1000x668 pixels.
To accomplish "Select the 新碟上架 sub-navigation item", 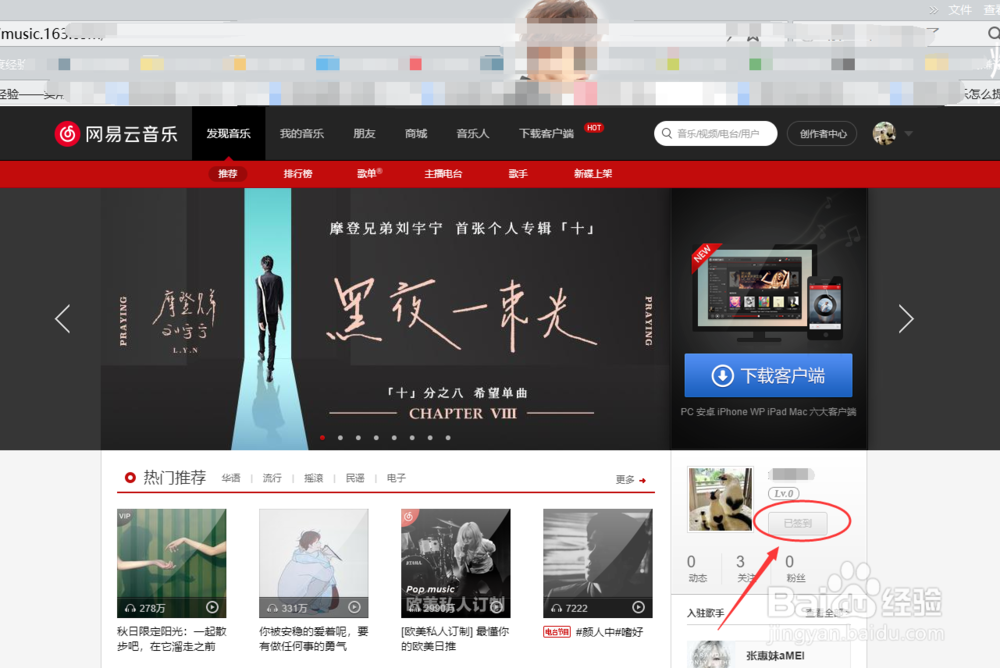I will coord(592,174).
